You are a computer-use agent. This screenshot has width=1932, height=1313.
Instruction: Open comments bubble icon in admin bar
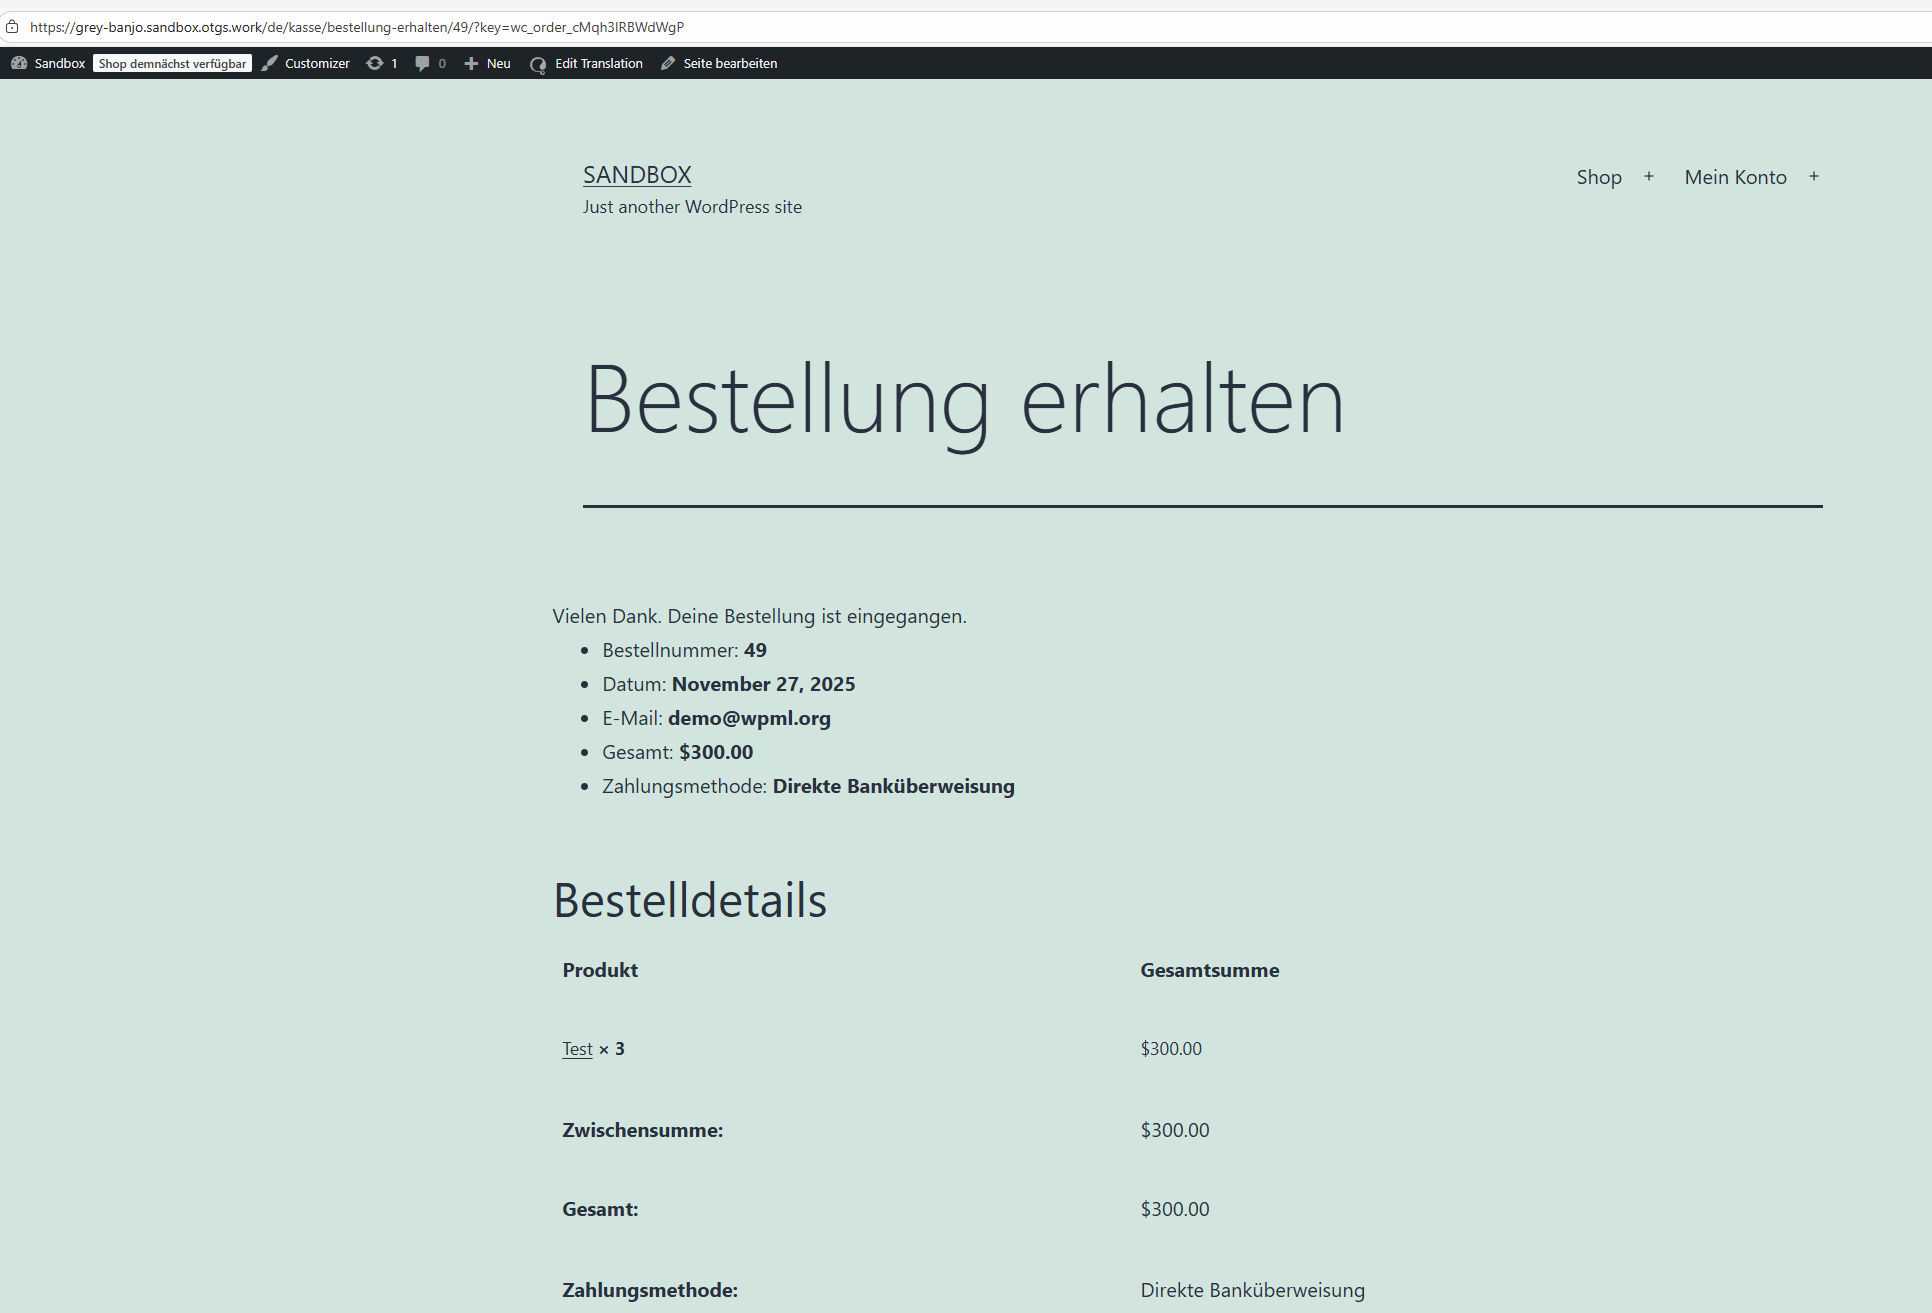[x=422, y=63]
